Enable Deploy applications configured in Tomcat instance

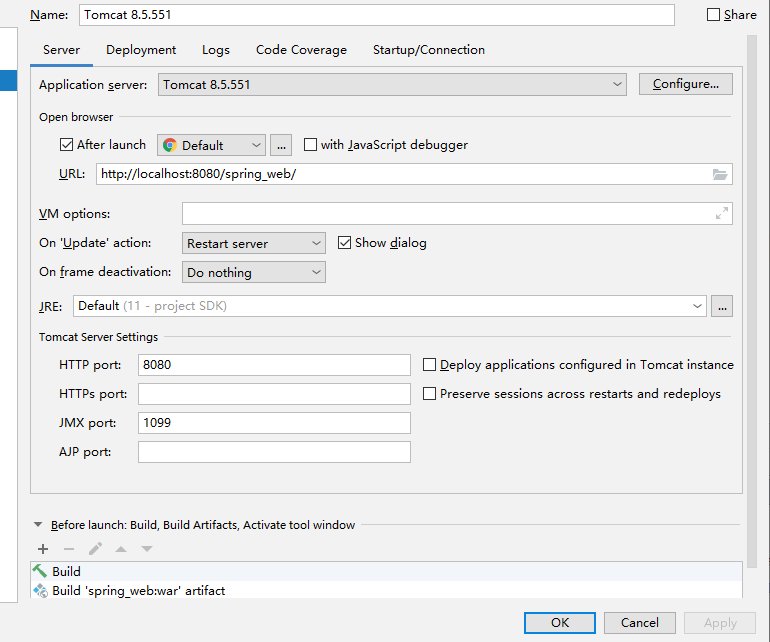(x=429, y=364)
